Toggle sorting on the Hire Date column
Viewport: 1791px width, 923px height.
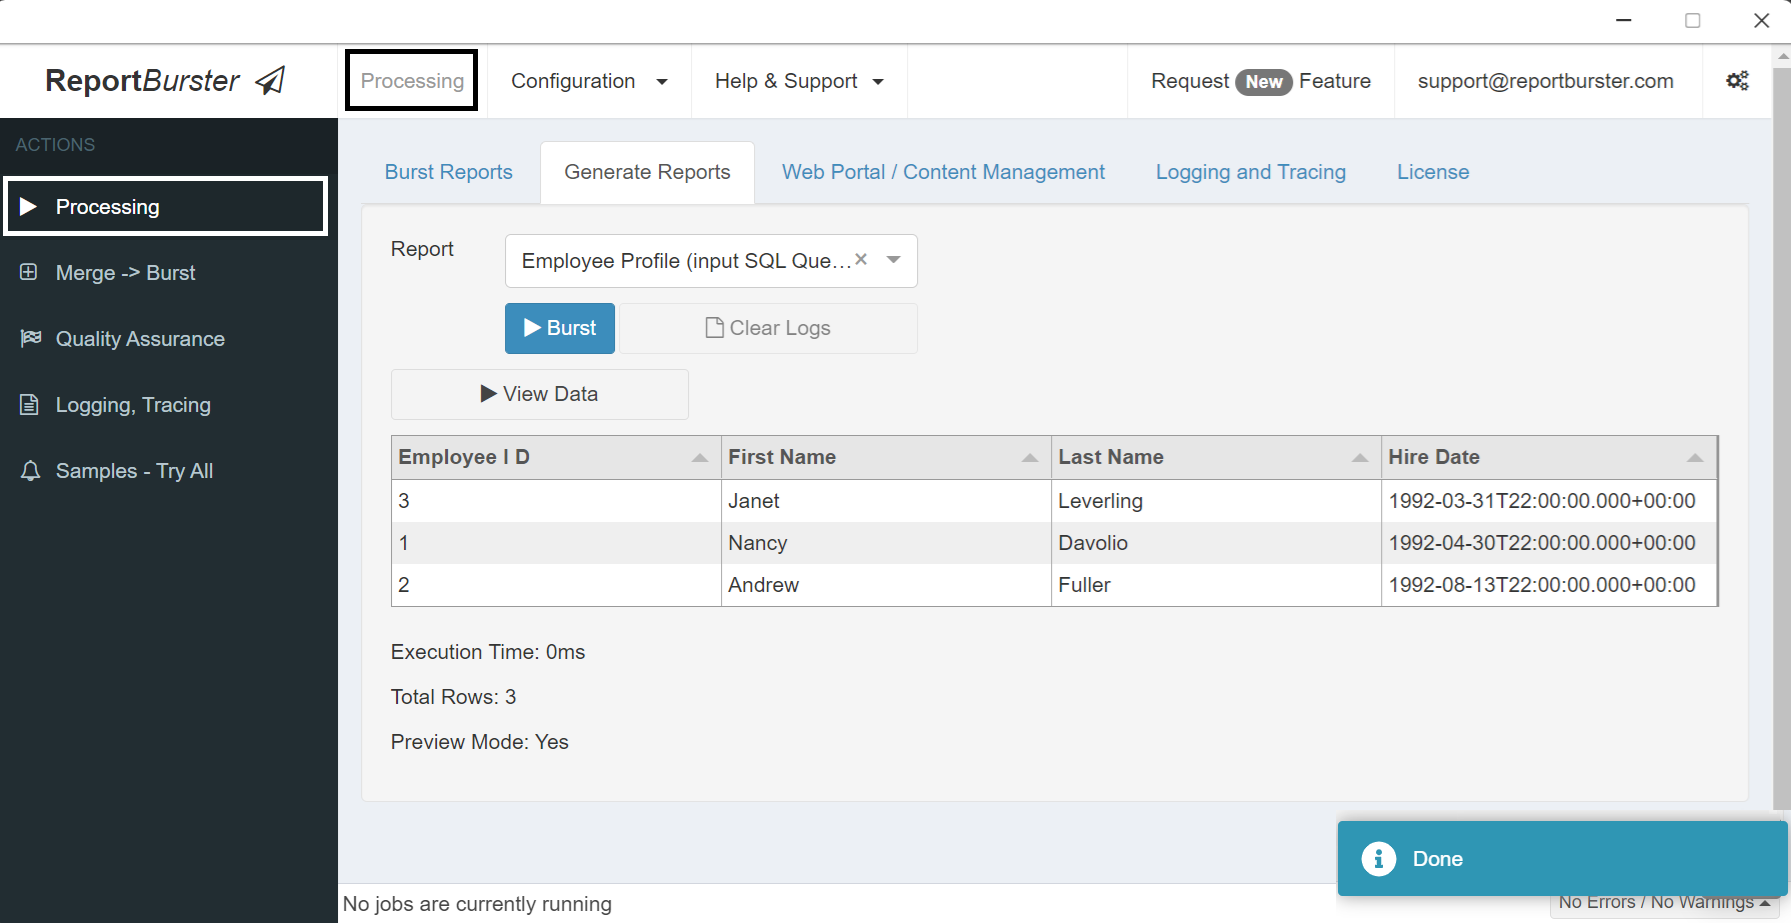pos(1695,457)
